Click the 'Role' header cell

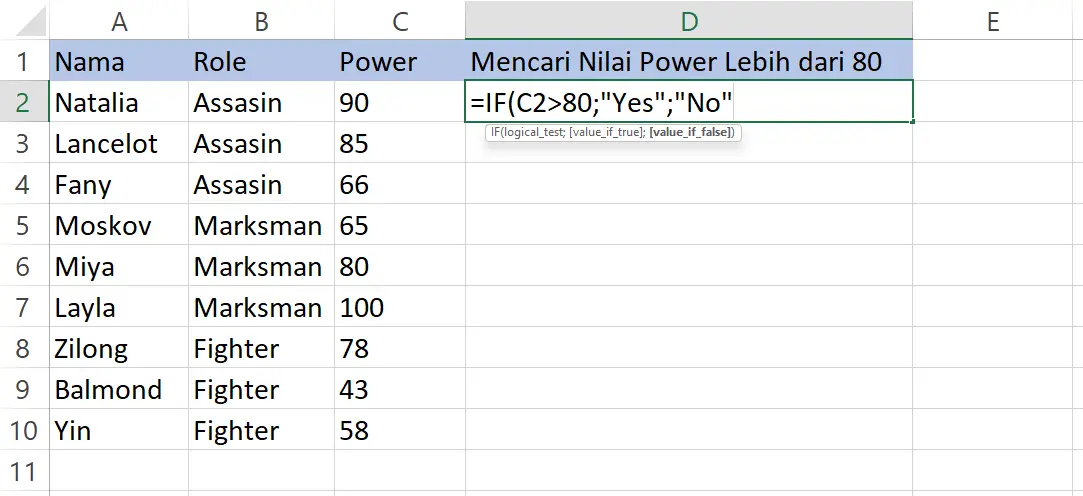tap(261, 61)
